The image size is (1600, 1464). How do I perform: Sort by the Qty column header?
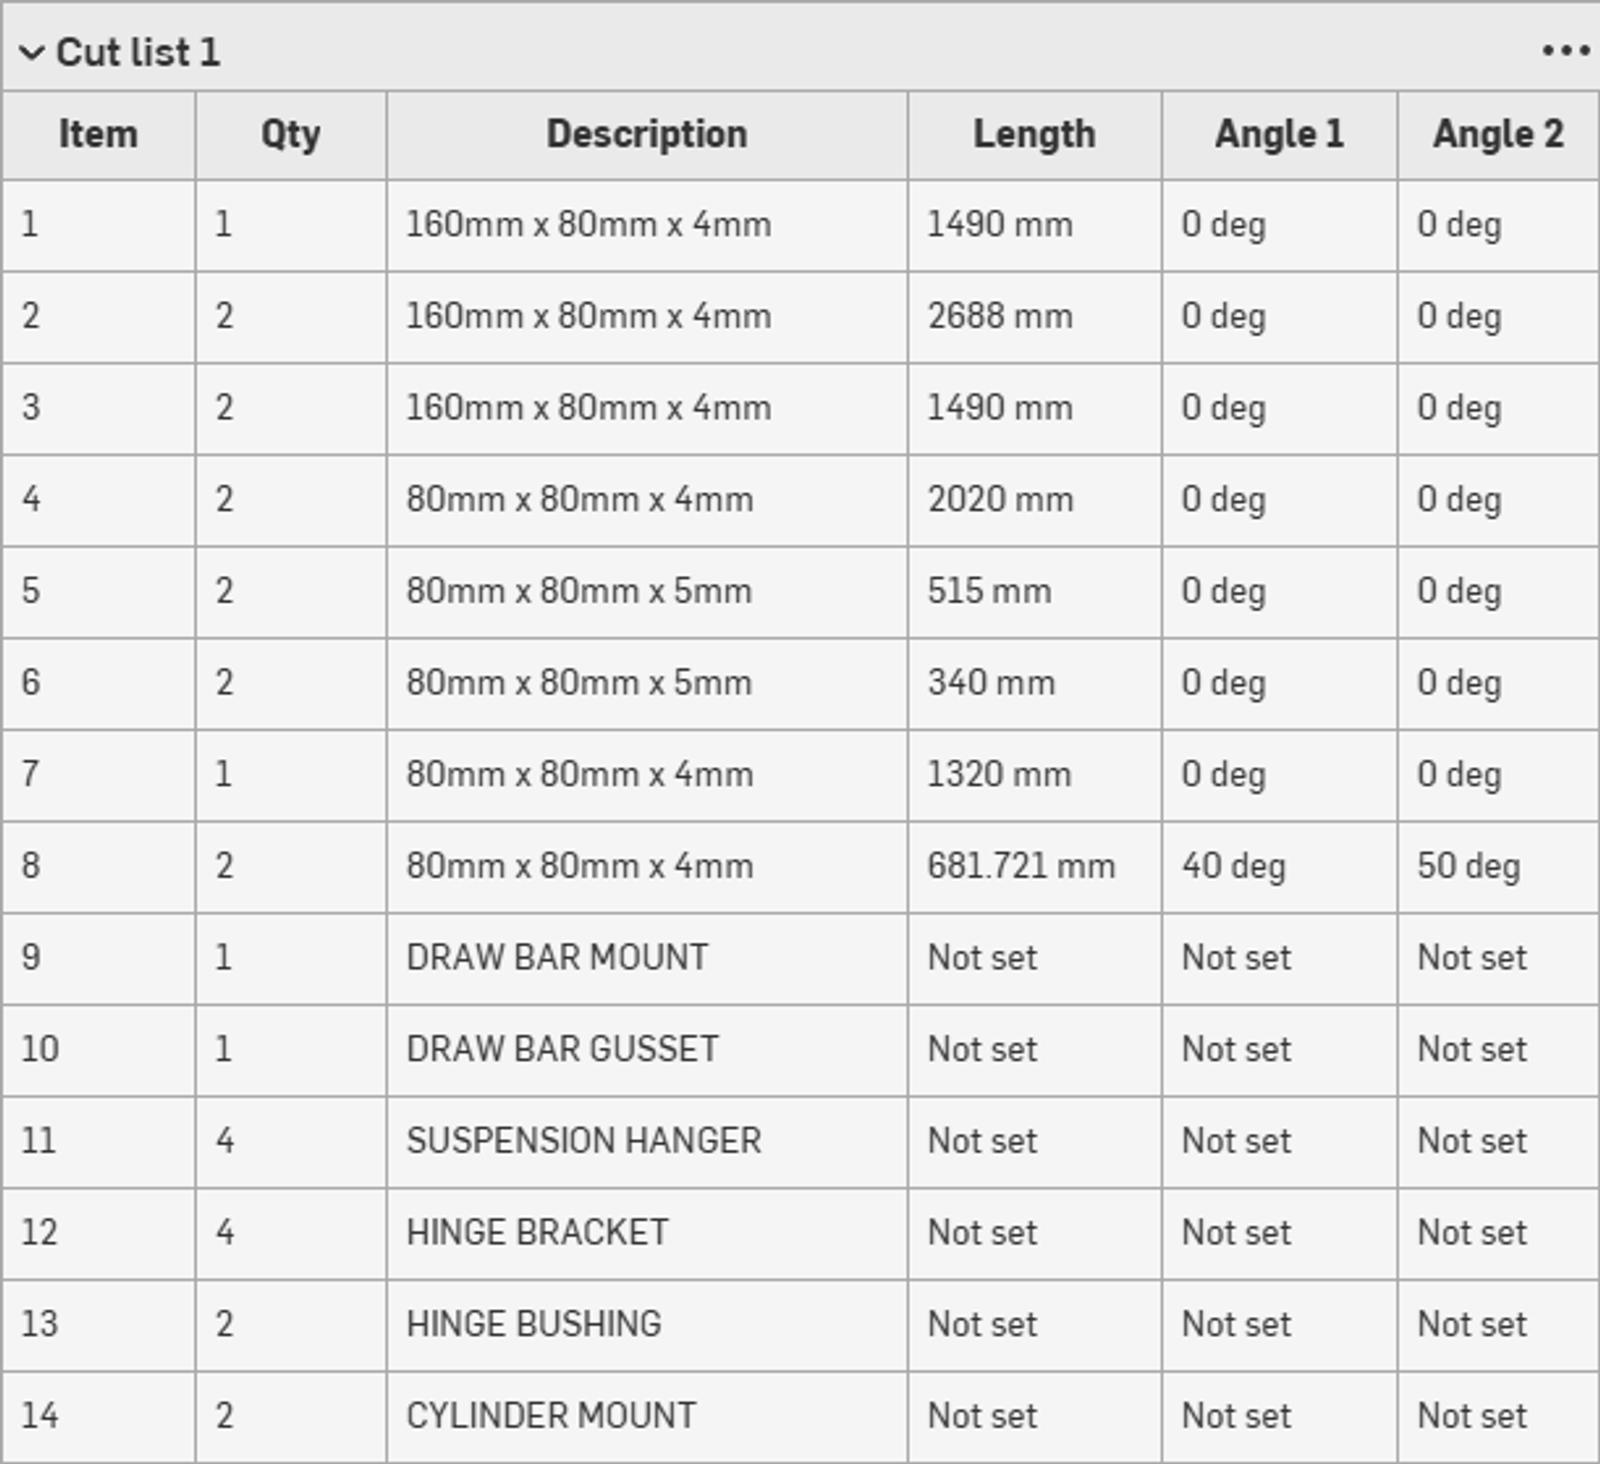(x=291, y=133)
